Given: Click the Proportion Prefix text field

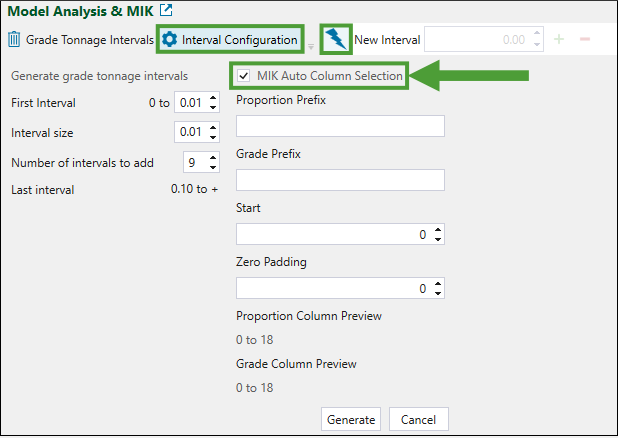Looking at the screenshot, I should pos(340,126).
